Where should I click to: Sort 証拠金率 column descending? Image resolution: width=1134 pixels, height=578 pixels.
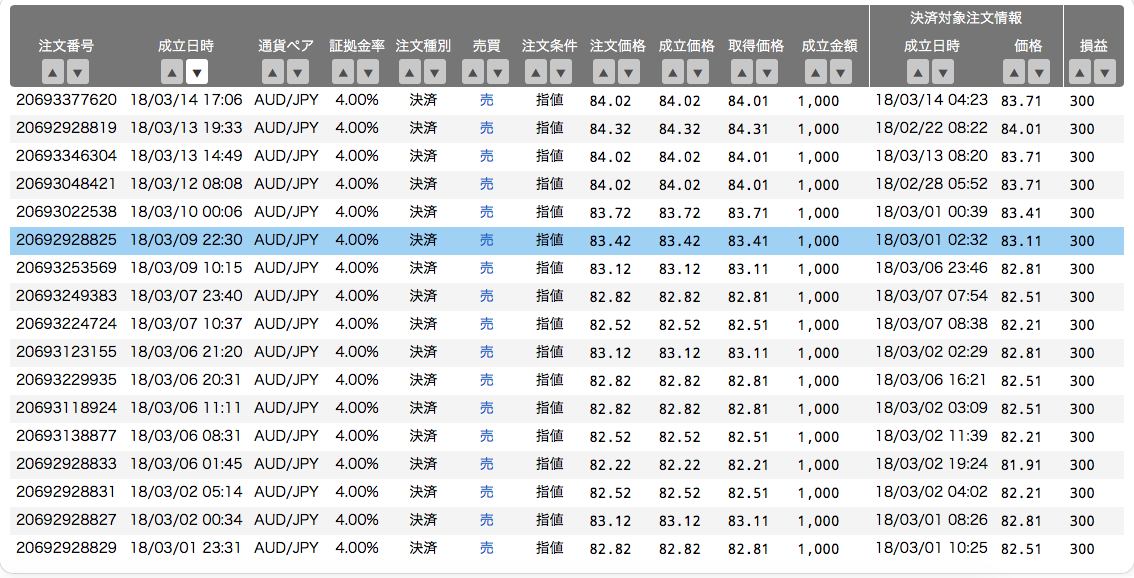click(368, 72)
